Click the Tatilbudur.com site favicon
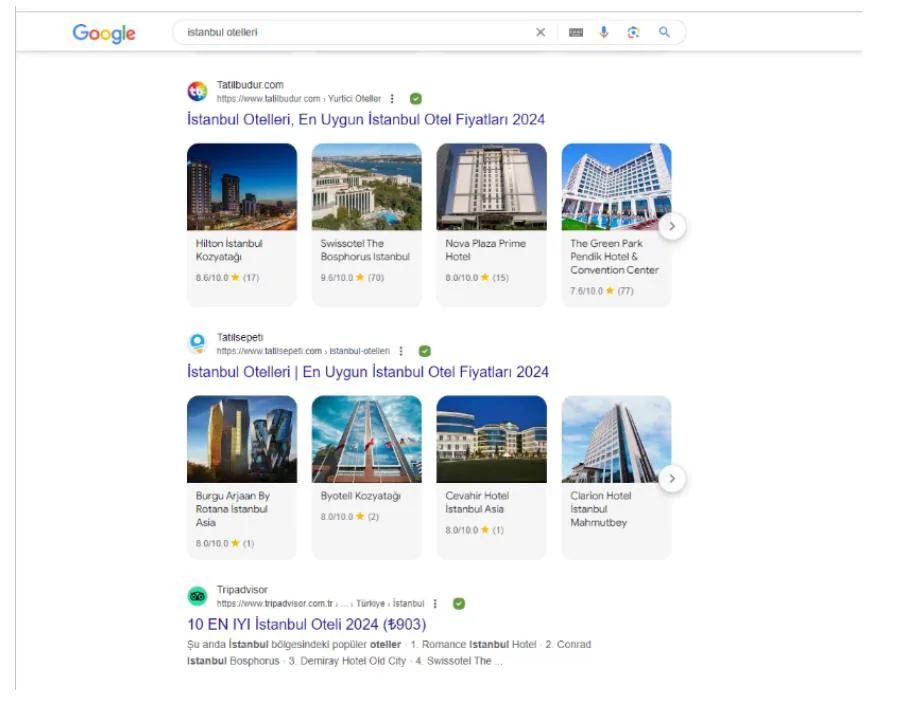This screenshot has height=709, width=899. [197, 91]
